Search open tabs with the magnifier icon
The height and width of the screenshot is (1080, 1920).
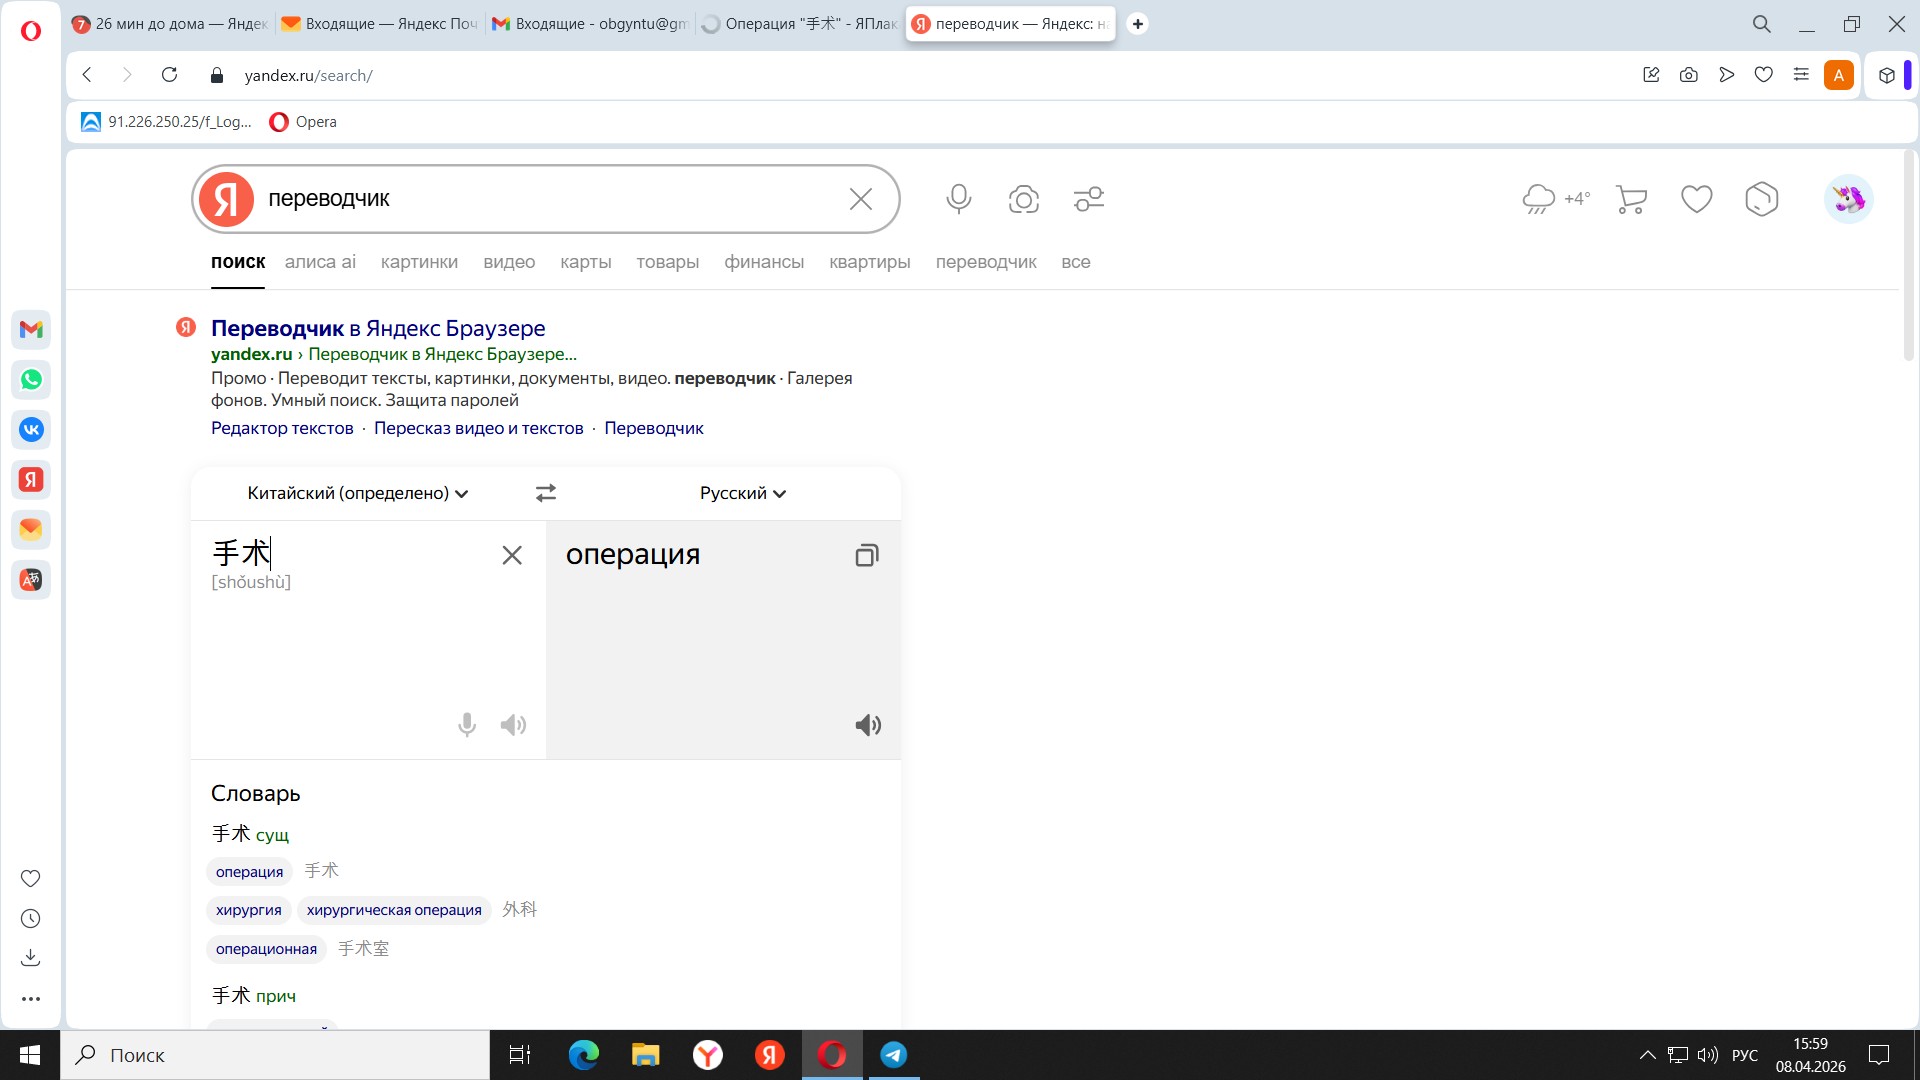[x=1761, y=24]
